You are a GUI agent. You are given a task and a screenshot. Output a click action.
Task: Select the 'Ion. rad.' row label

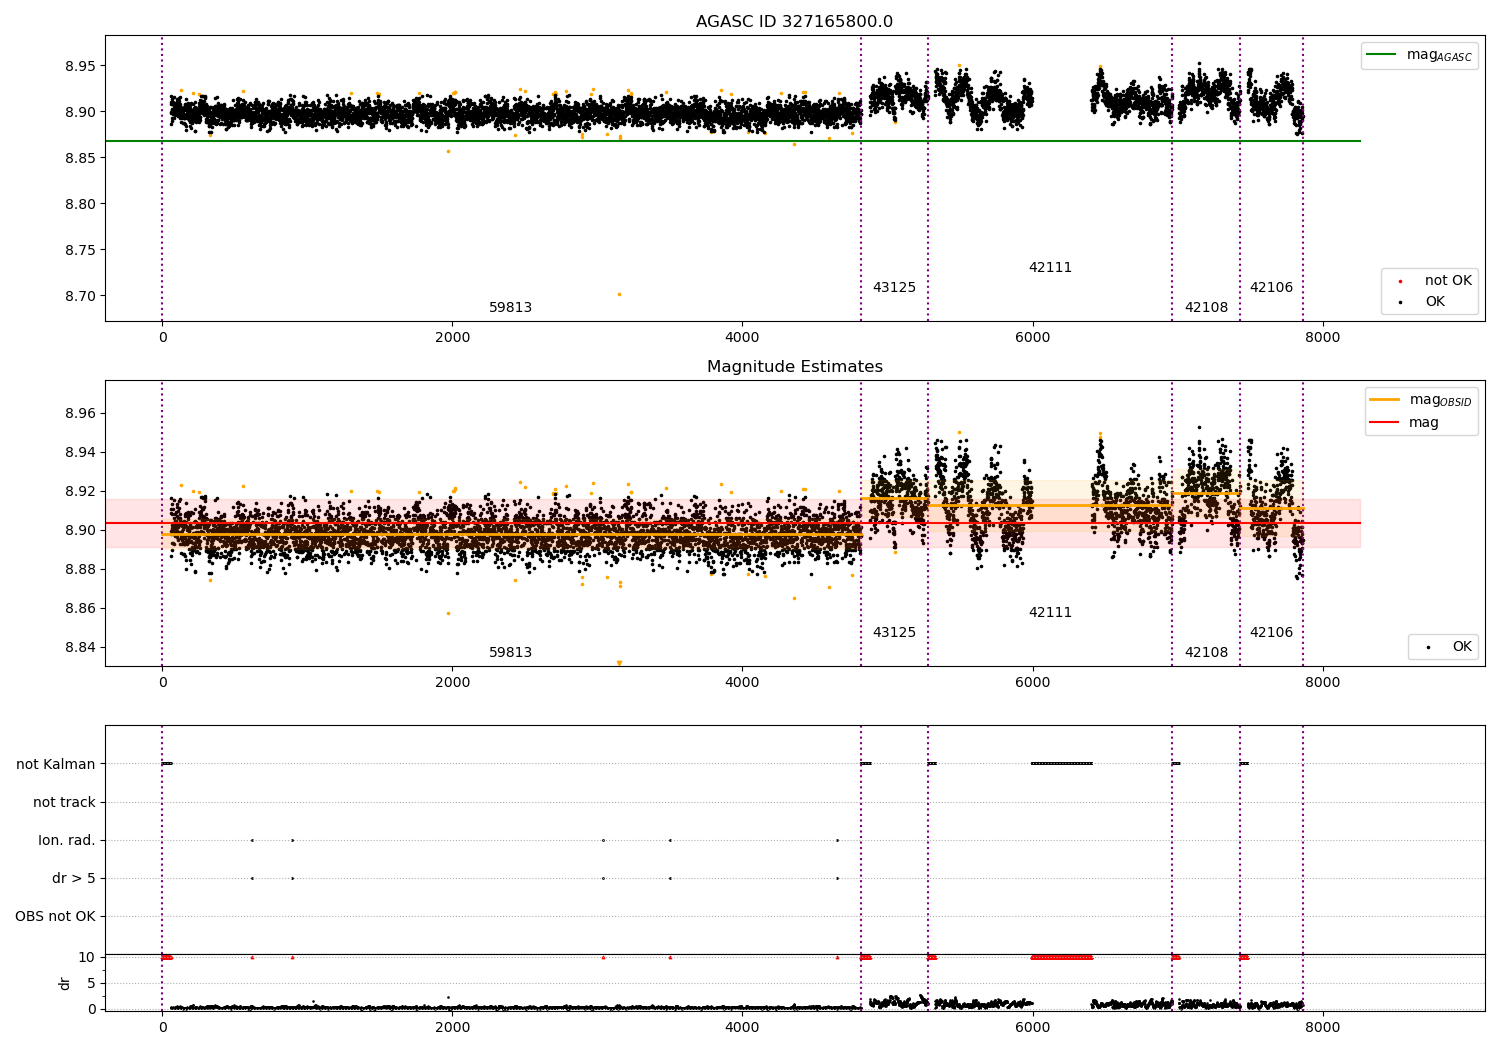point(67,840)
